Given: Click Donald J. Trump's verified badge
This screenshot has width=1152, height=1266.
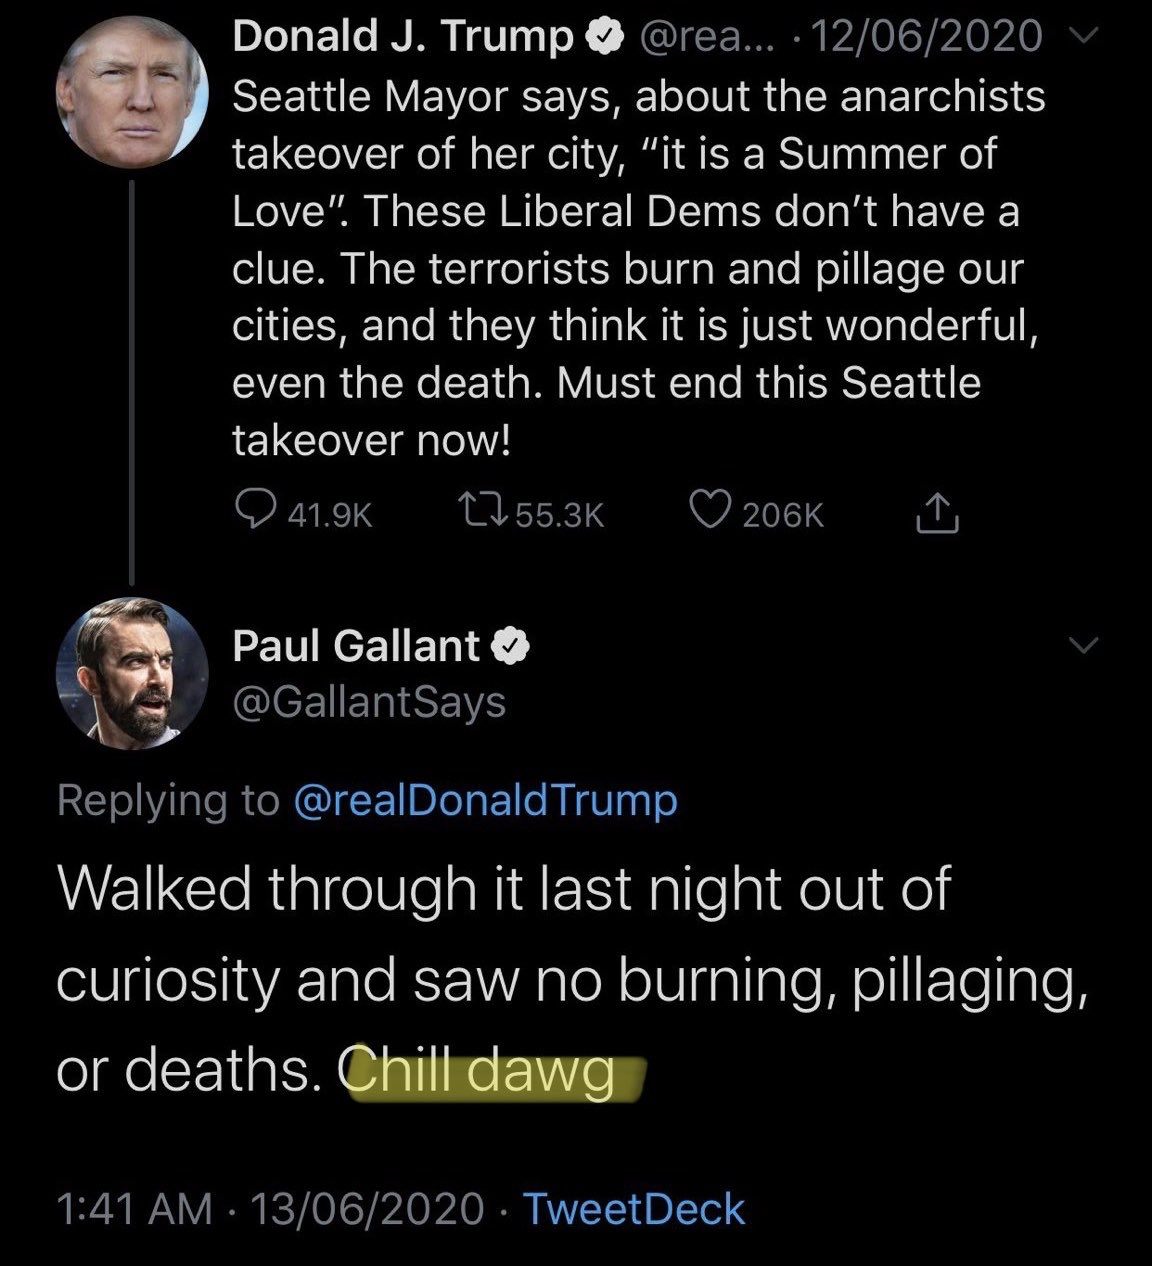Looking at the screenshot, I should pyautogui.click(x=600, y=39).
